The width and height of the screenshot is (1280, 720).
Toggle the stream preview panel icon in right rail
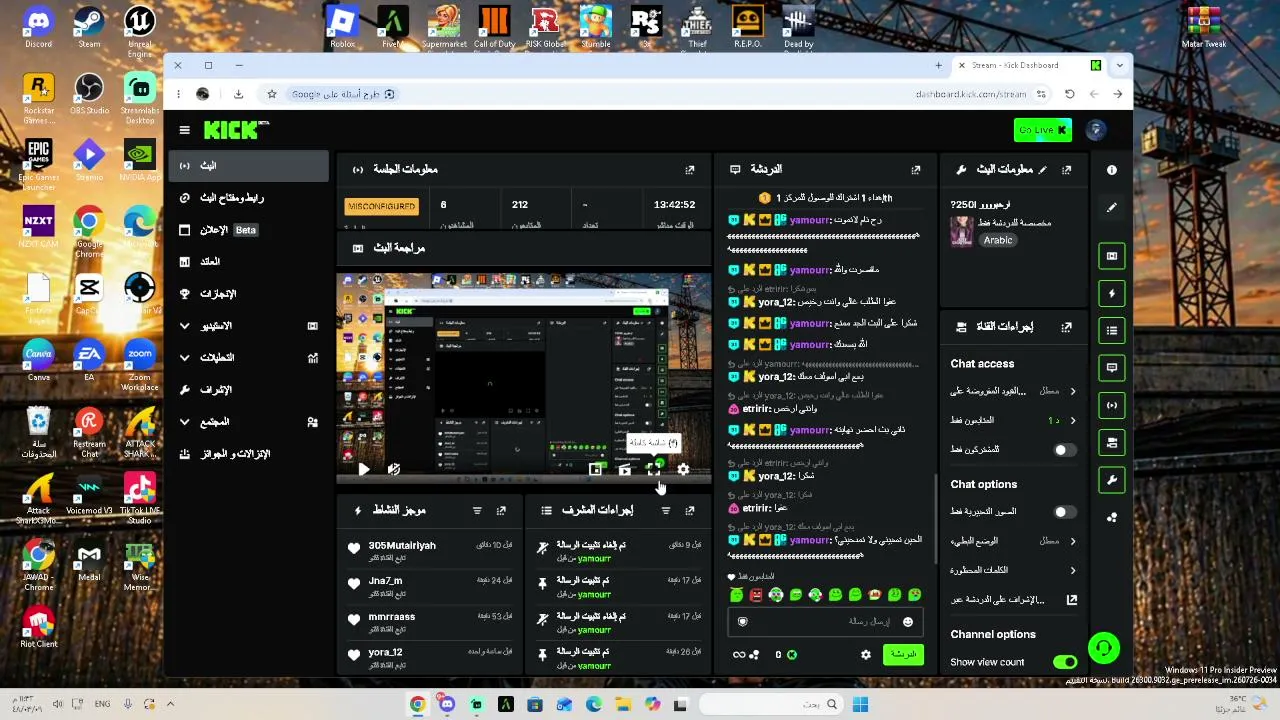[x=1111, y=256]
